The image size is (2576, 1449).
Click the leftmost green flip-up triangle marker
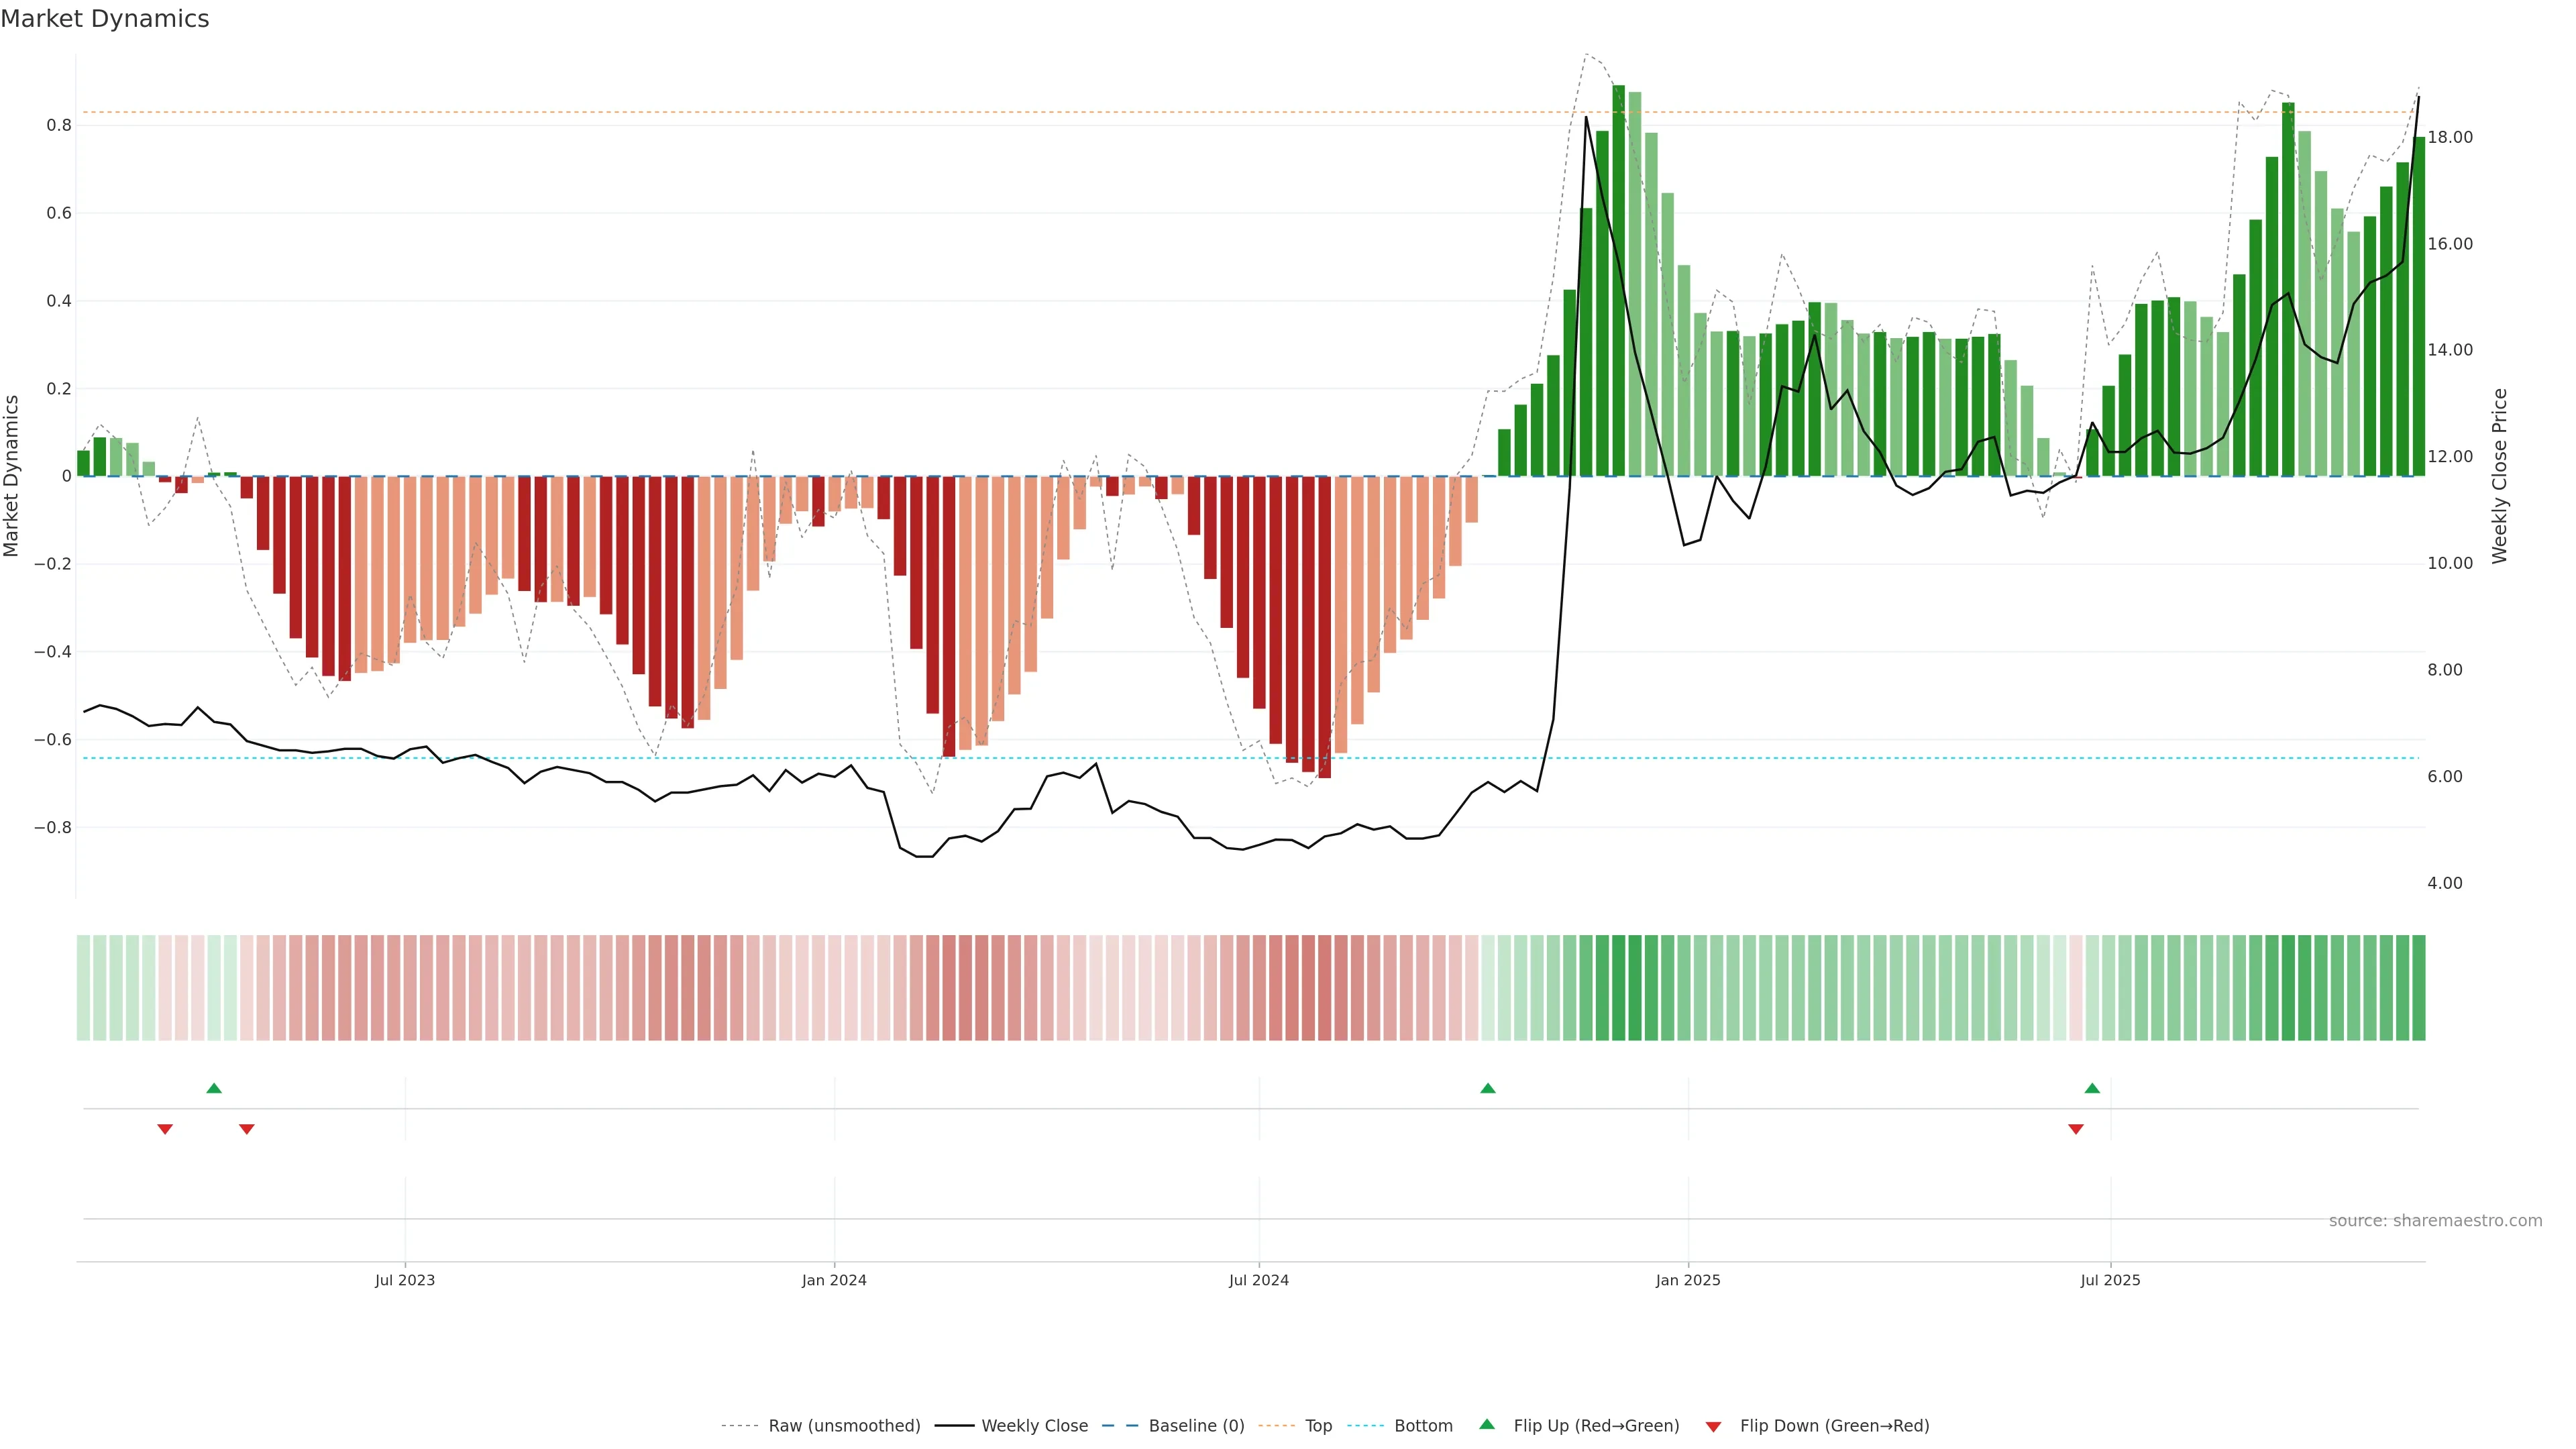tap(214, 1088)
